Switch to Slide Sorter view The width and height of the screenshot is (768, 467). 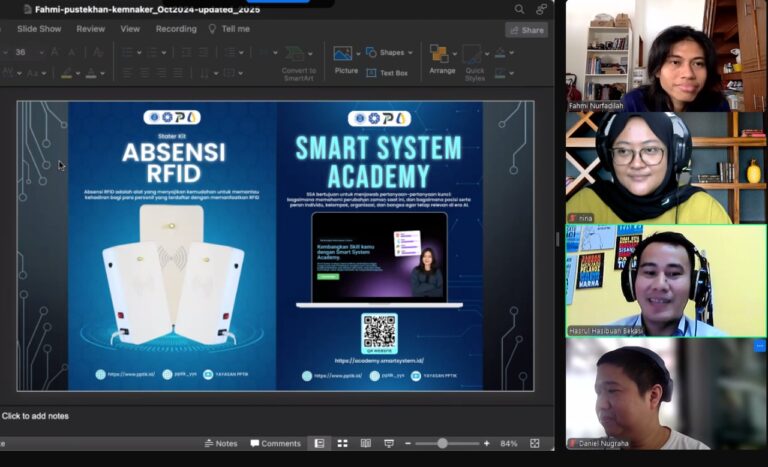click(x=342, y=443)
